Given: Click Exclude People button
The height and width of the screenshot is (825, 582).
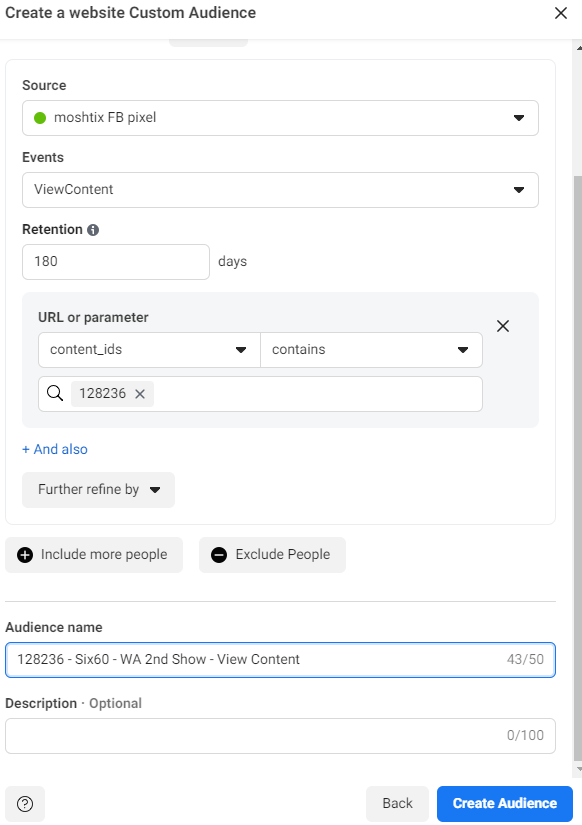Looking at the screenshot, I should tap(272, 555).
